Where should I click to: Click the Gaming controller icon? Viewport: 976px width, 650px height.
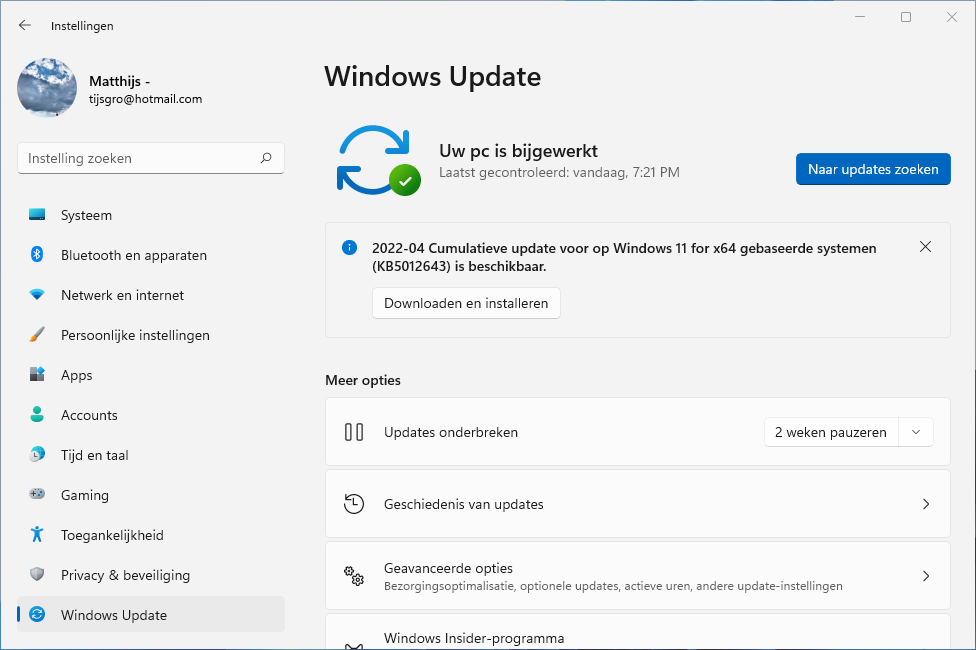pos(37,495)
